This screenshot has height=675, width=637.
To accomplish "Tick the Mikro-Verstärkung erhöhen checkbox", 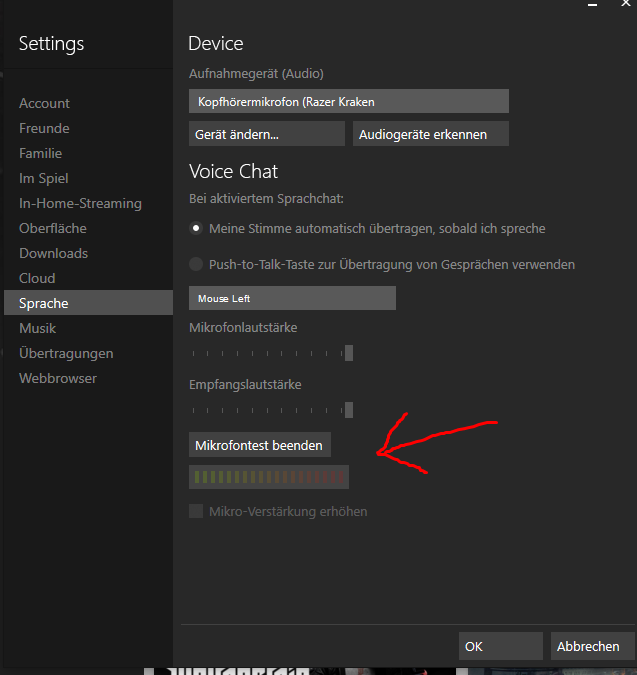I will pyautogui.click(x=196, y=511).
